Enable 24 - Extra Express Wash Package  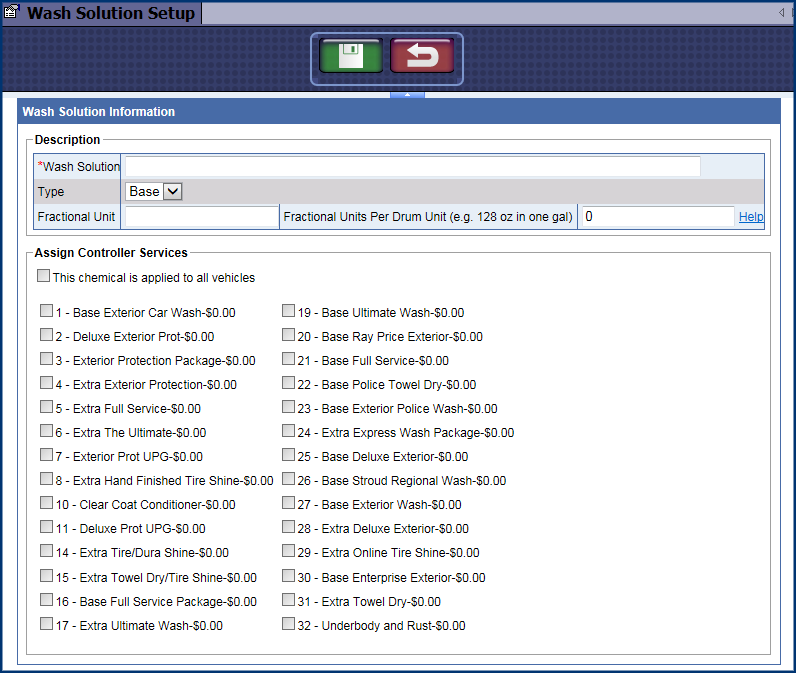[x=289, y=432]
